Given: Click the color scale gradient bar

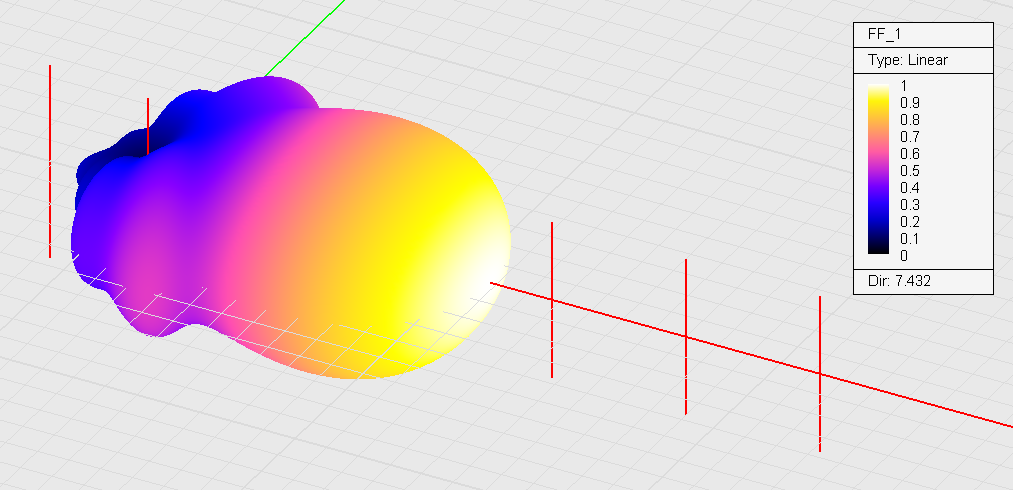Looking at the screenshot, I should (x=879, y=169).
